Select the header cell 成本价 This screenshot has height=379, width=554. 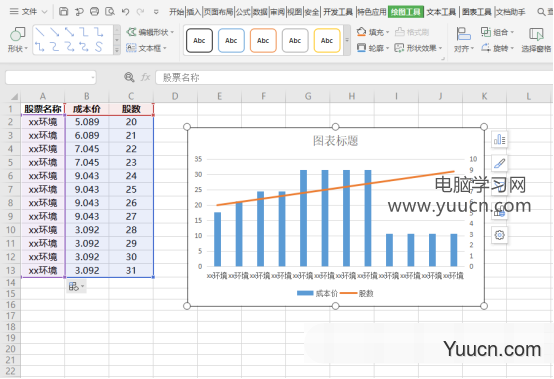tap(87, 109)
